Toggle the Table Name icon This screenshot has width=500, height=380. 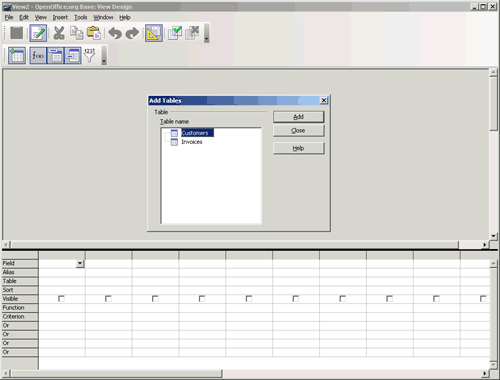[55, 55]
